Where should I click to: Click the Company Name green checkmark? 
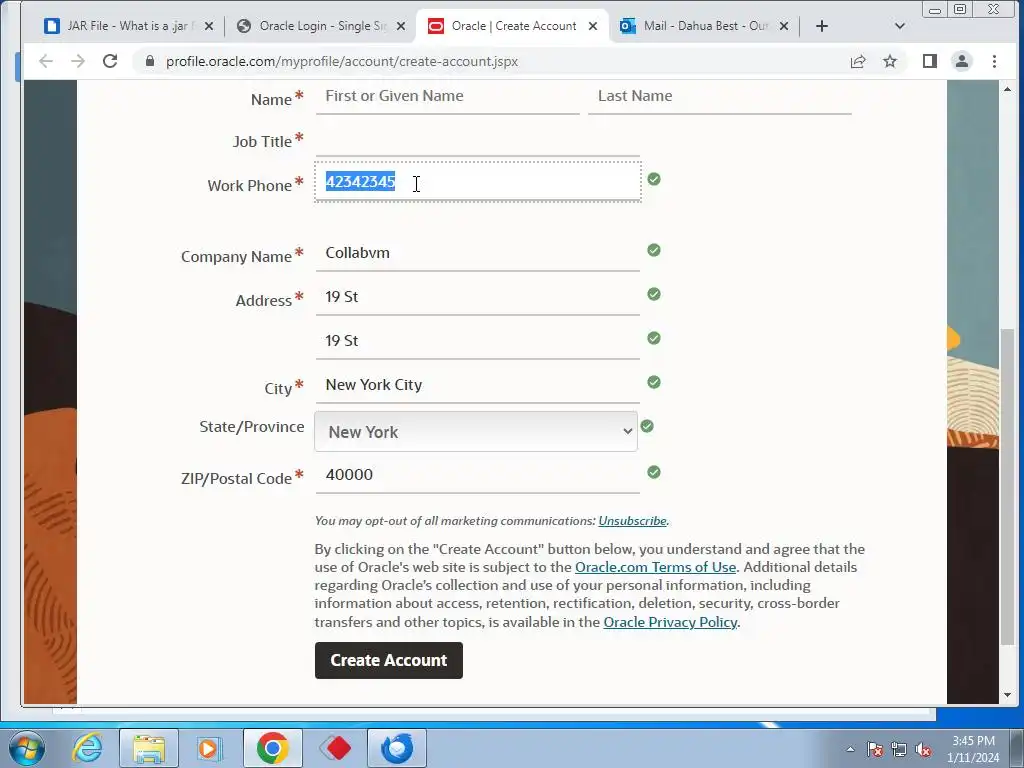click(654, 250)
